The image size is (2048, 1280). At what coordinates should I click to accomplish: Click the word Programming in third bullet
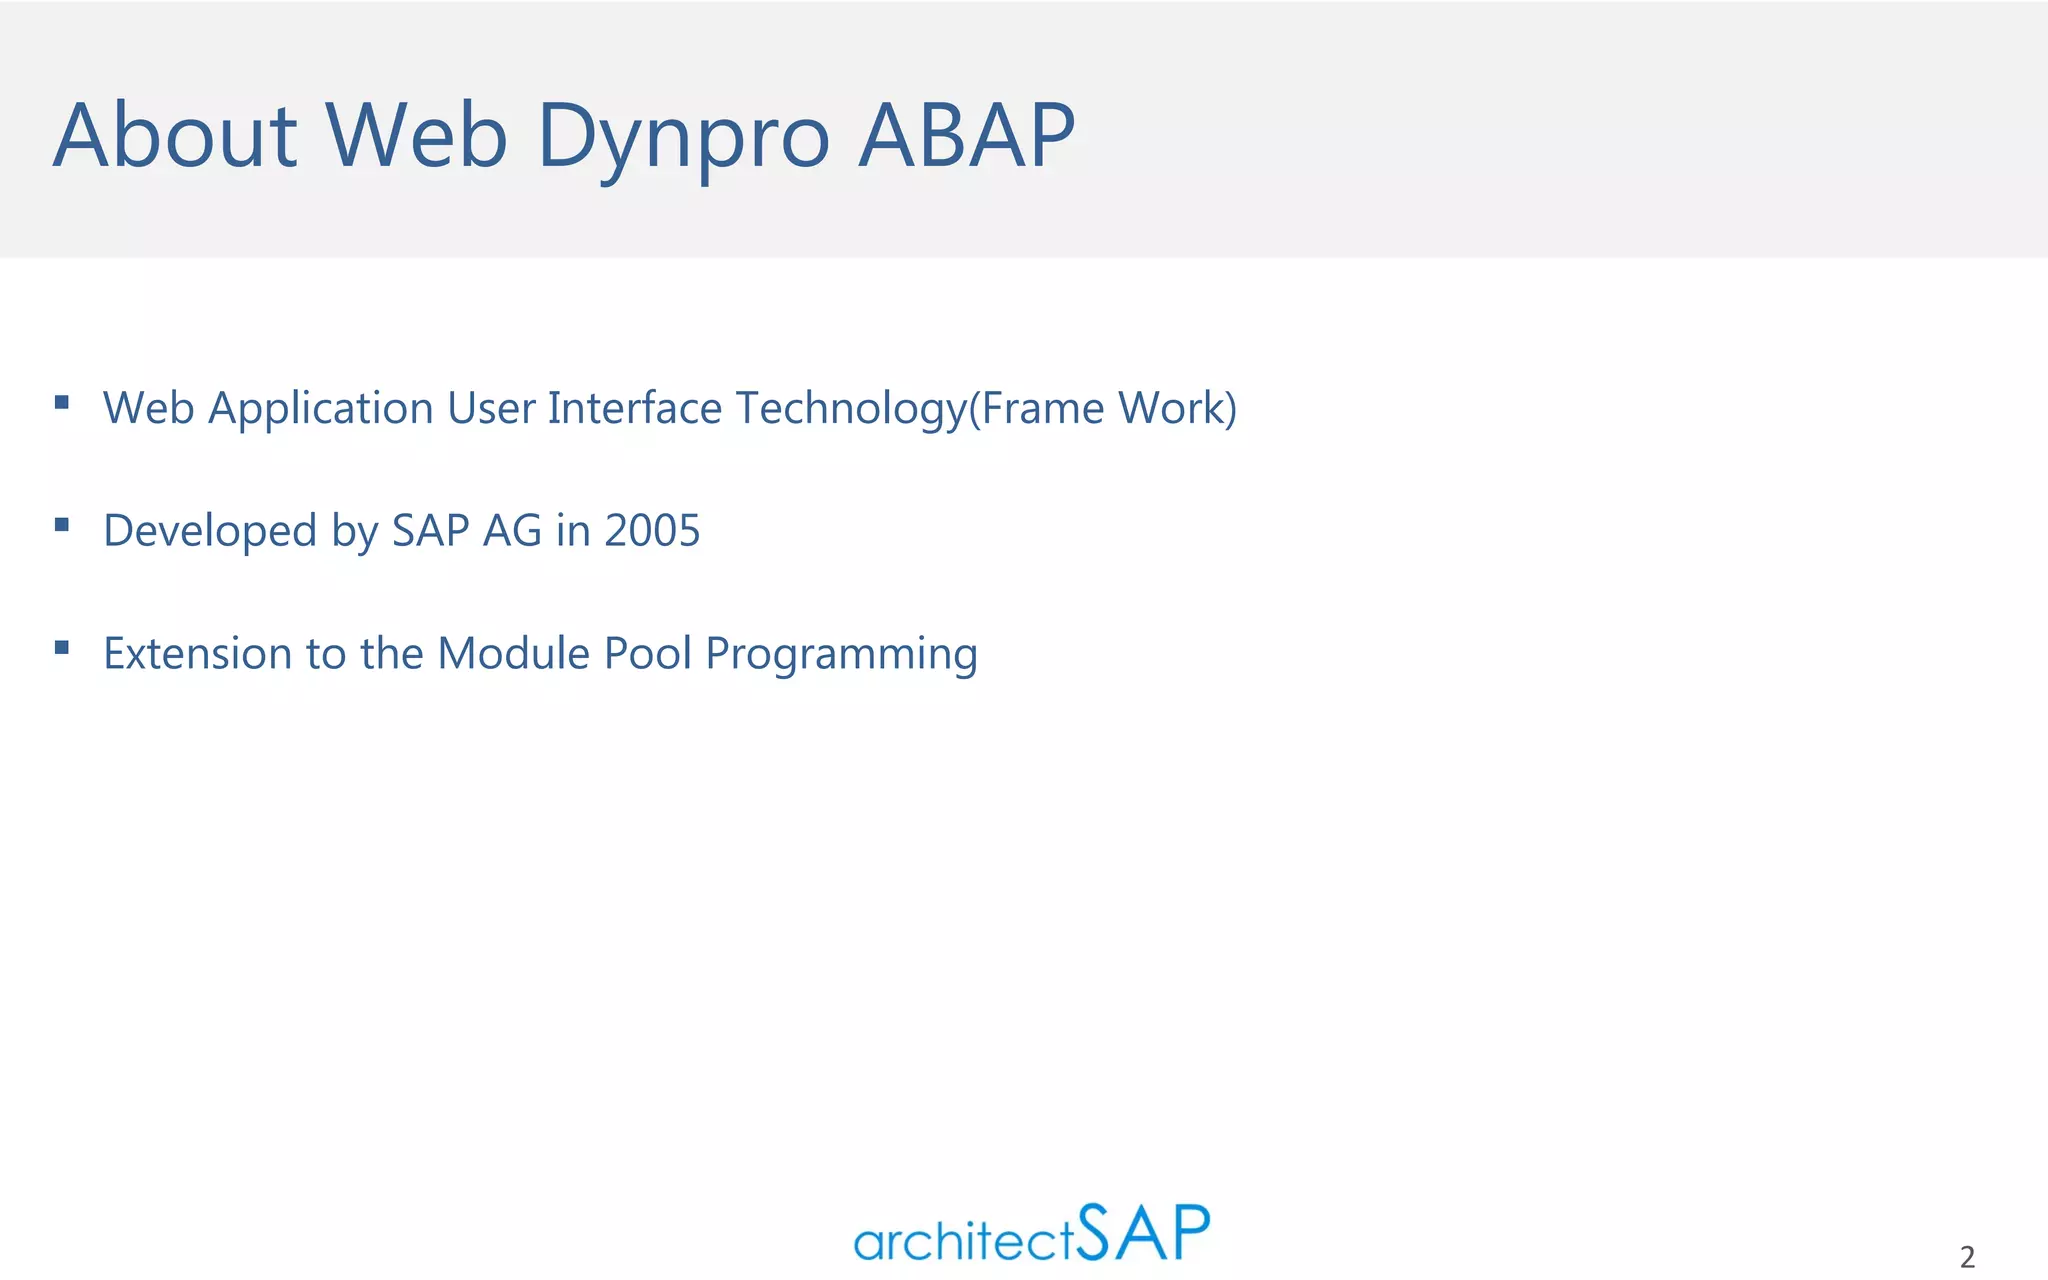click(x=841, y=655)
